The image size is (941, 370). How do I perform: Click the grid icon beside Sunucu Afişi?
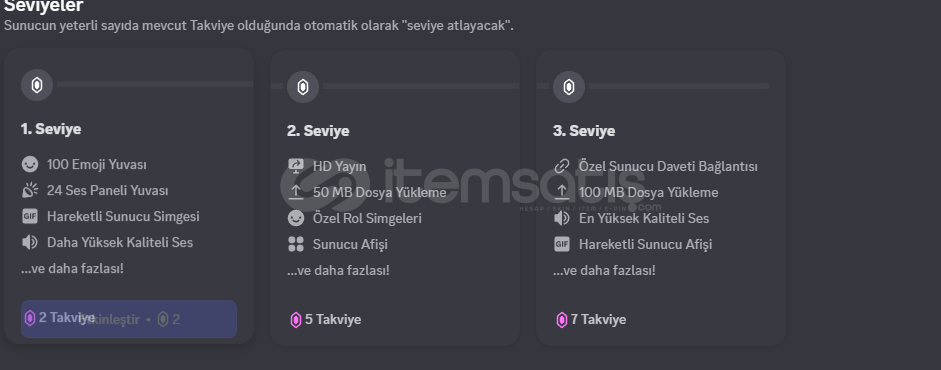coord(295,244)
